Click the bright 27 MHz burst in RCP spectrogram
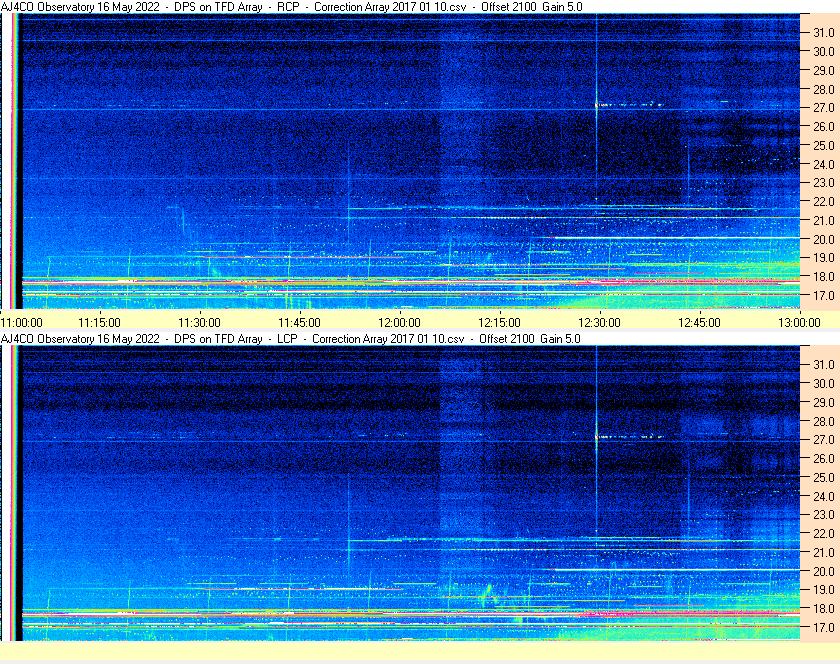Viewport: 840px width, 664px height. click(629, 105)
